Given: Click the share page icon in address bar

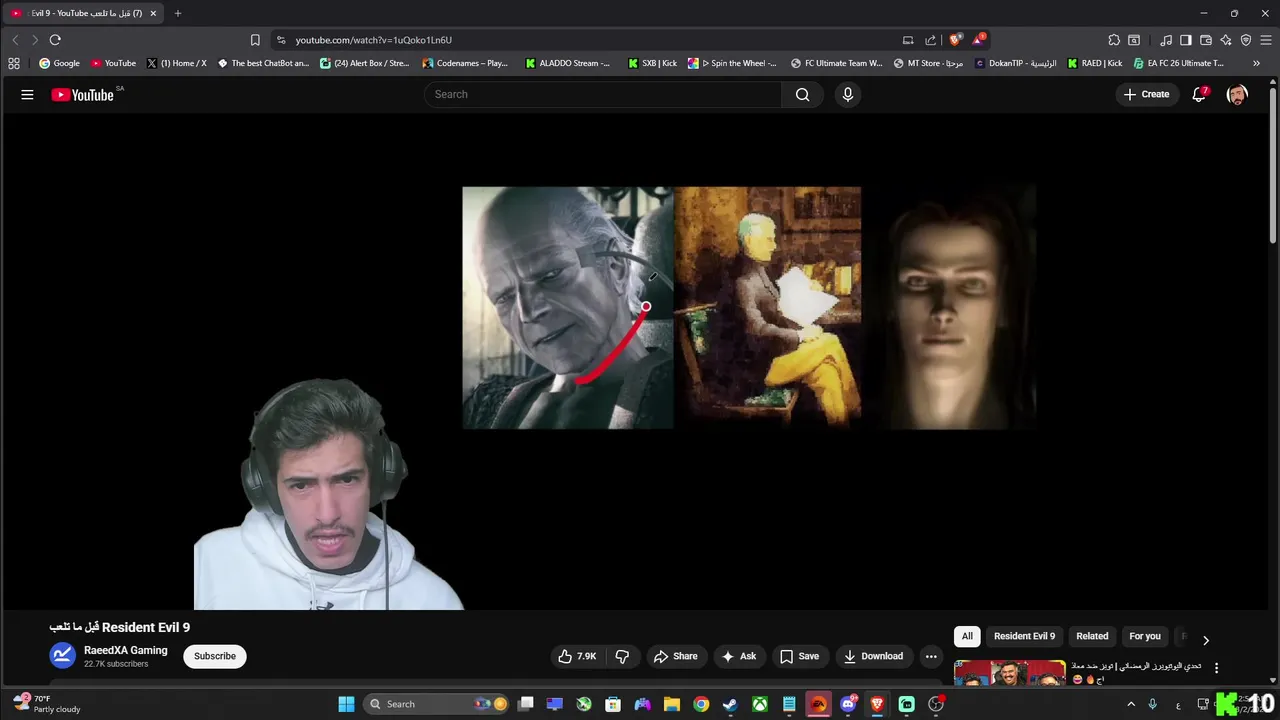Looking at the screenshot, I should (931, 40).
